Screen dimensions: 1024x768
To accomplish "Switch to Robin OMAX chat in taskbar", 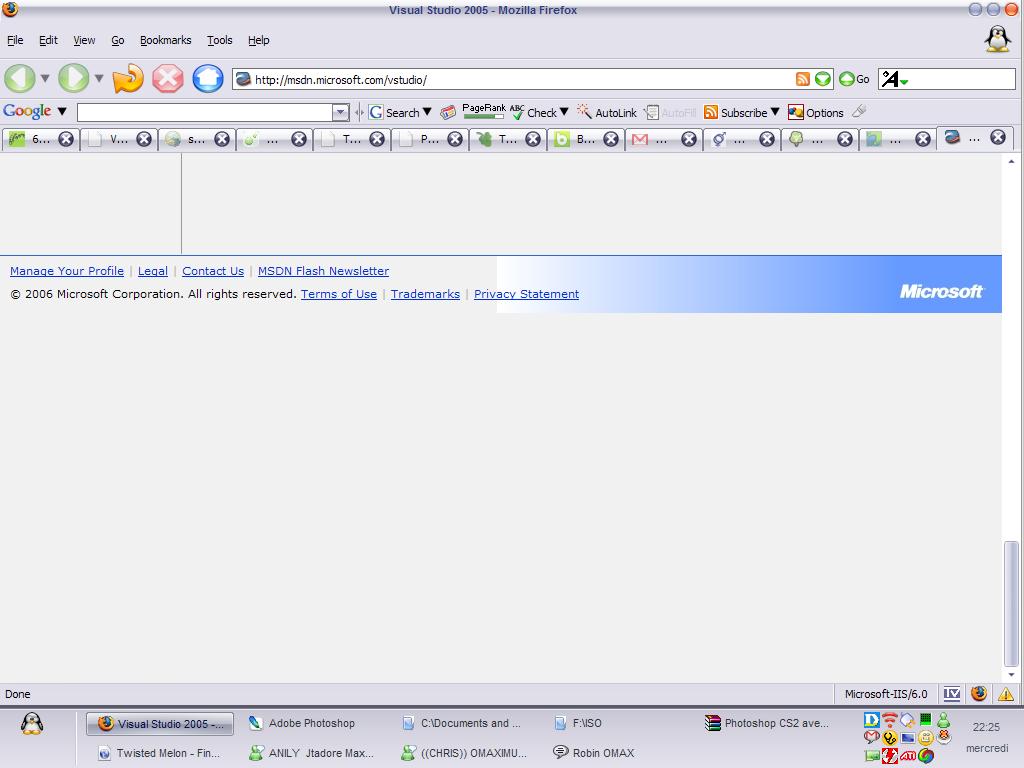I will 593,752.
